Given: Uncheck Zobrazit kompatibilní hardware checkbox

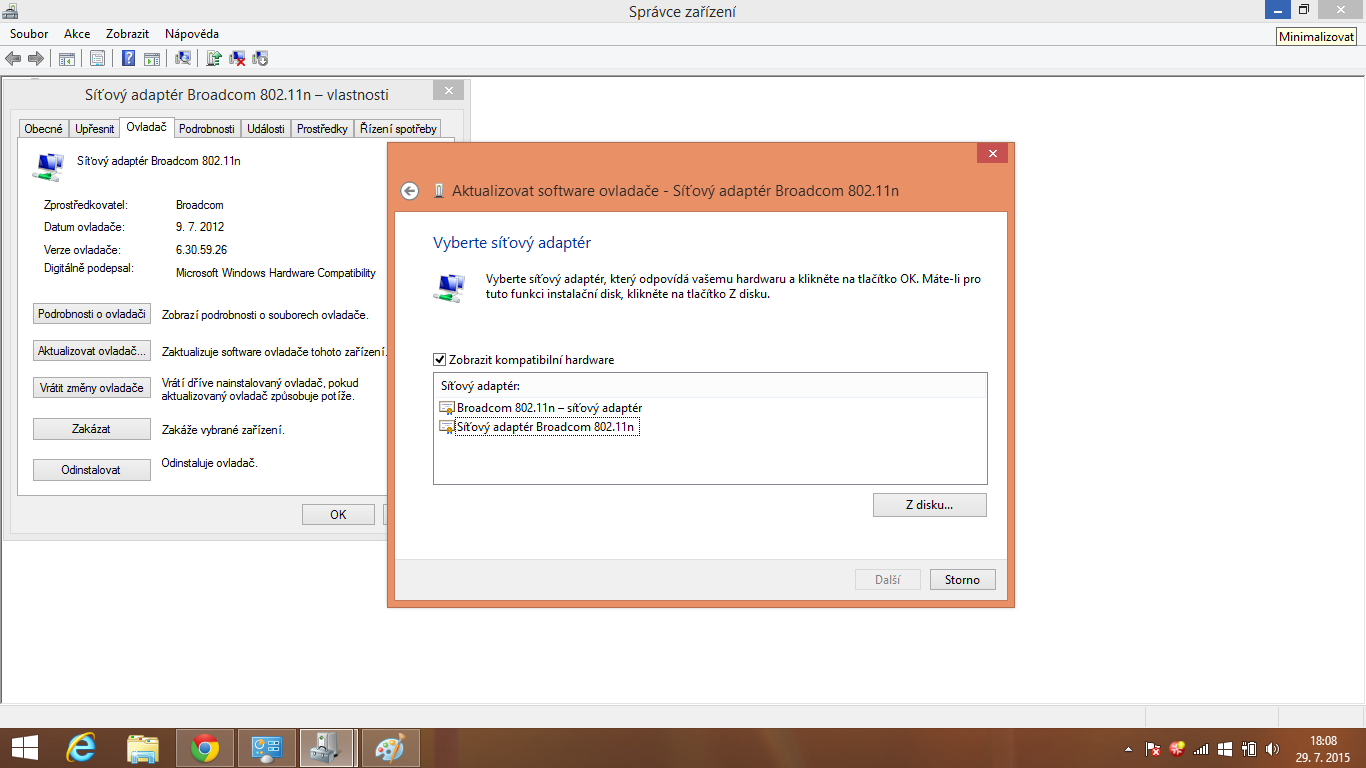Looking at the screenshot, I should [439, 360].
